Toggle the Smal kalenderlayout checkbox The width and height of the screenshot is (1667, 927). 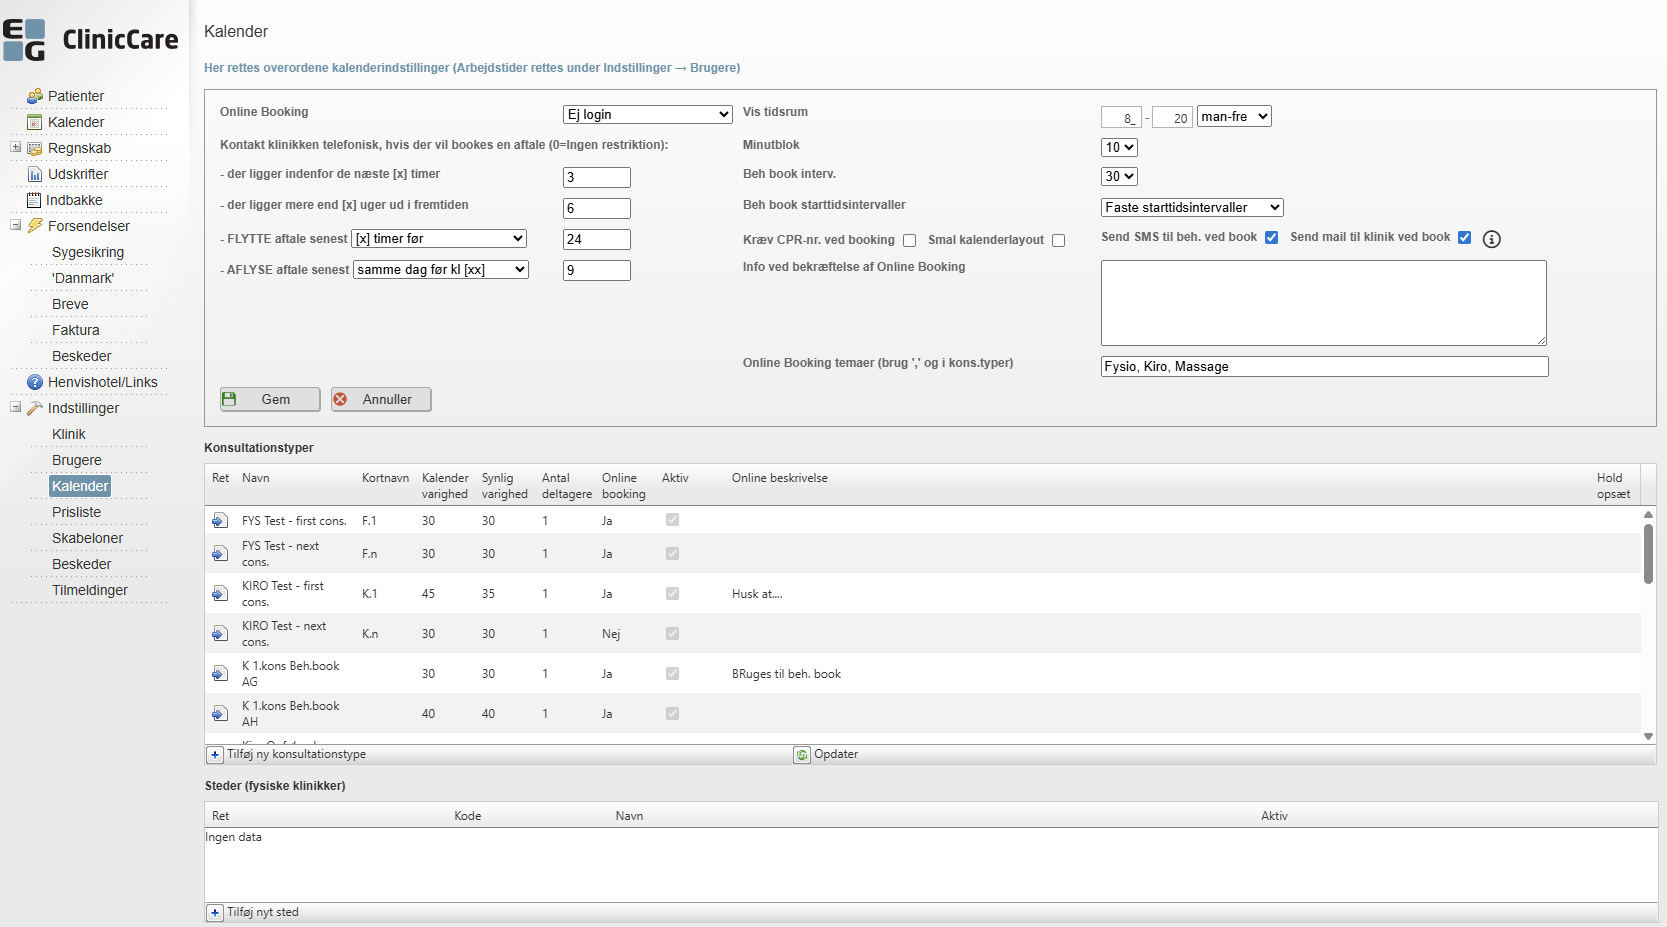click(x=1058, y=241)
